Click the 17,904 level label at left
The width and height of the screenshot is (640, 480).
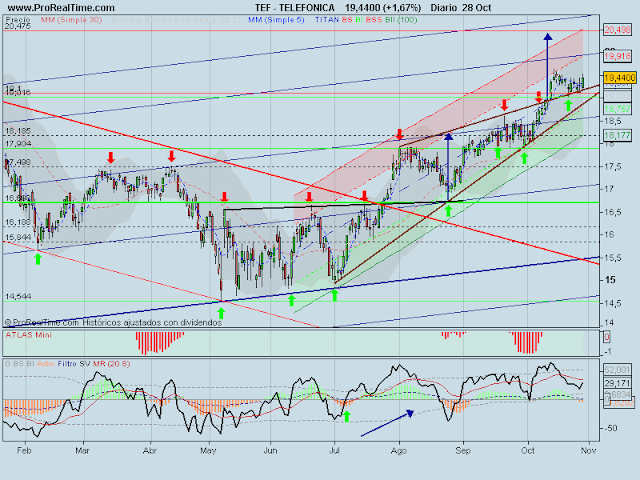(18, 144)
